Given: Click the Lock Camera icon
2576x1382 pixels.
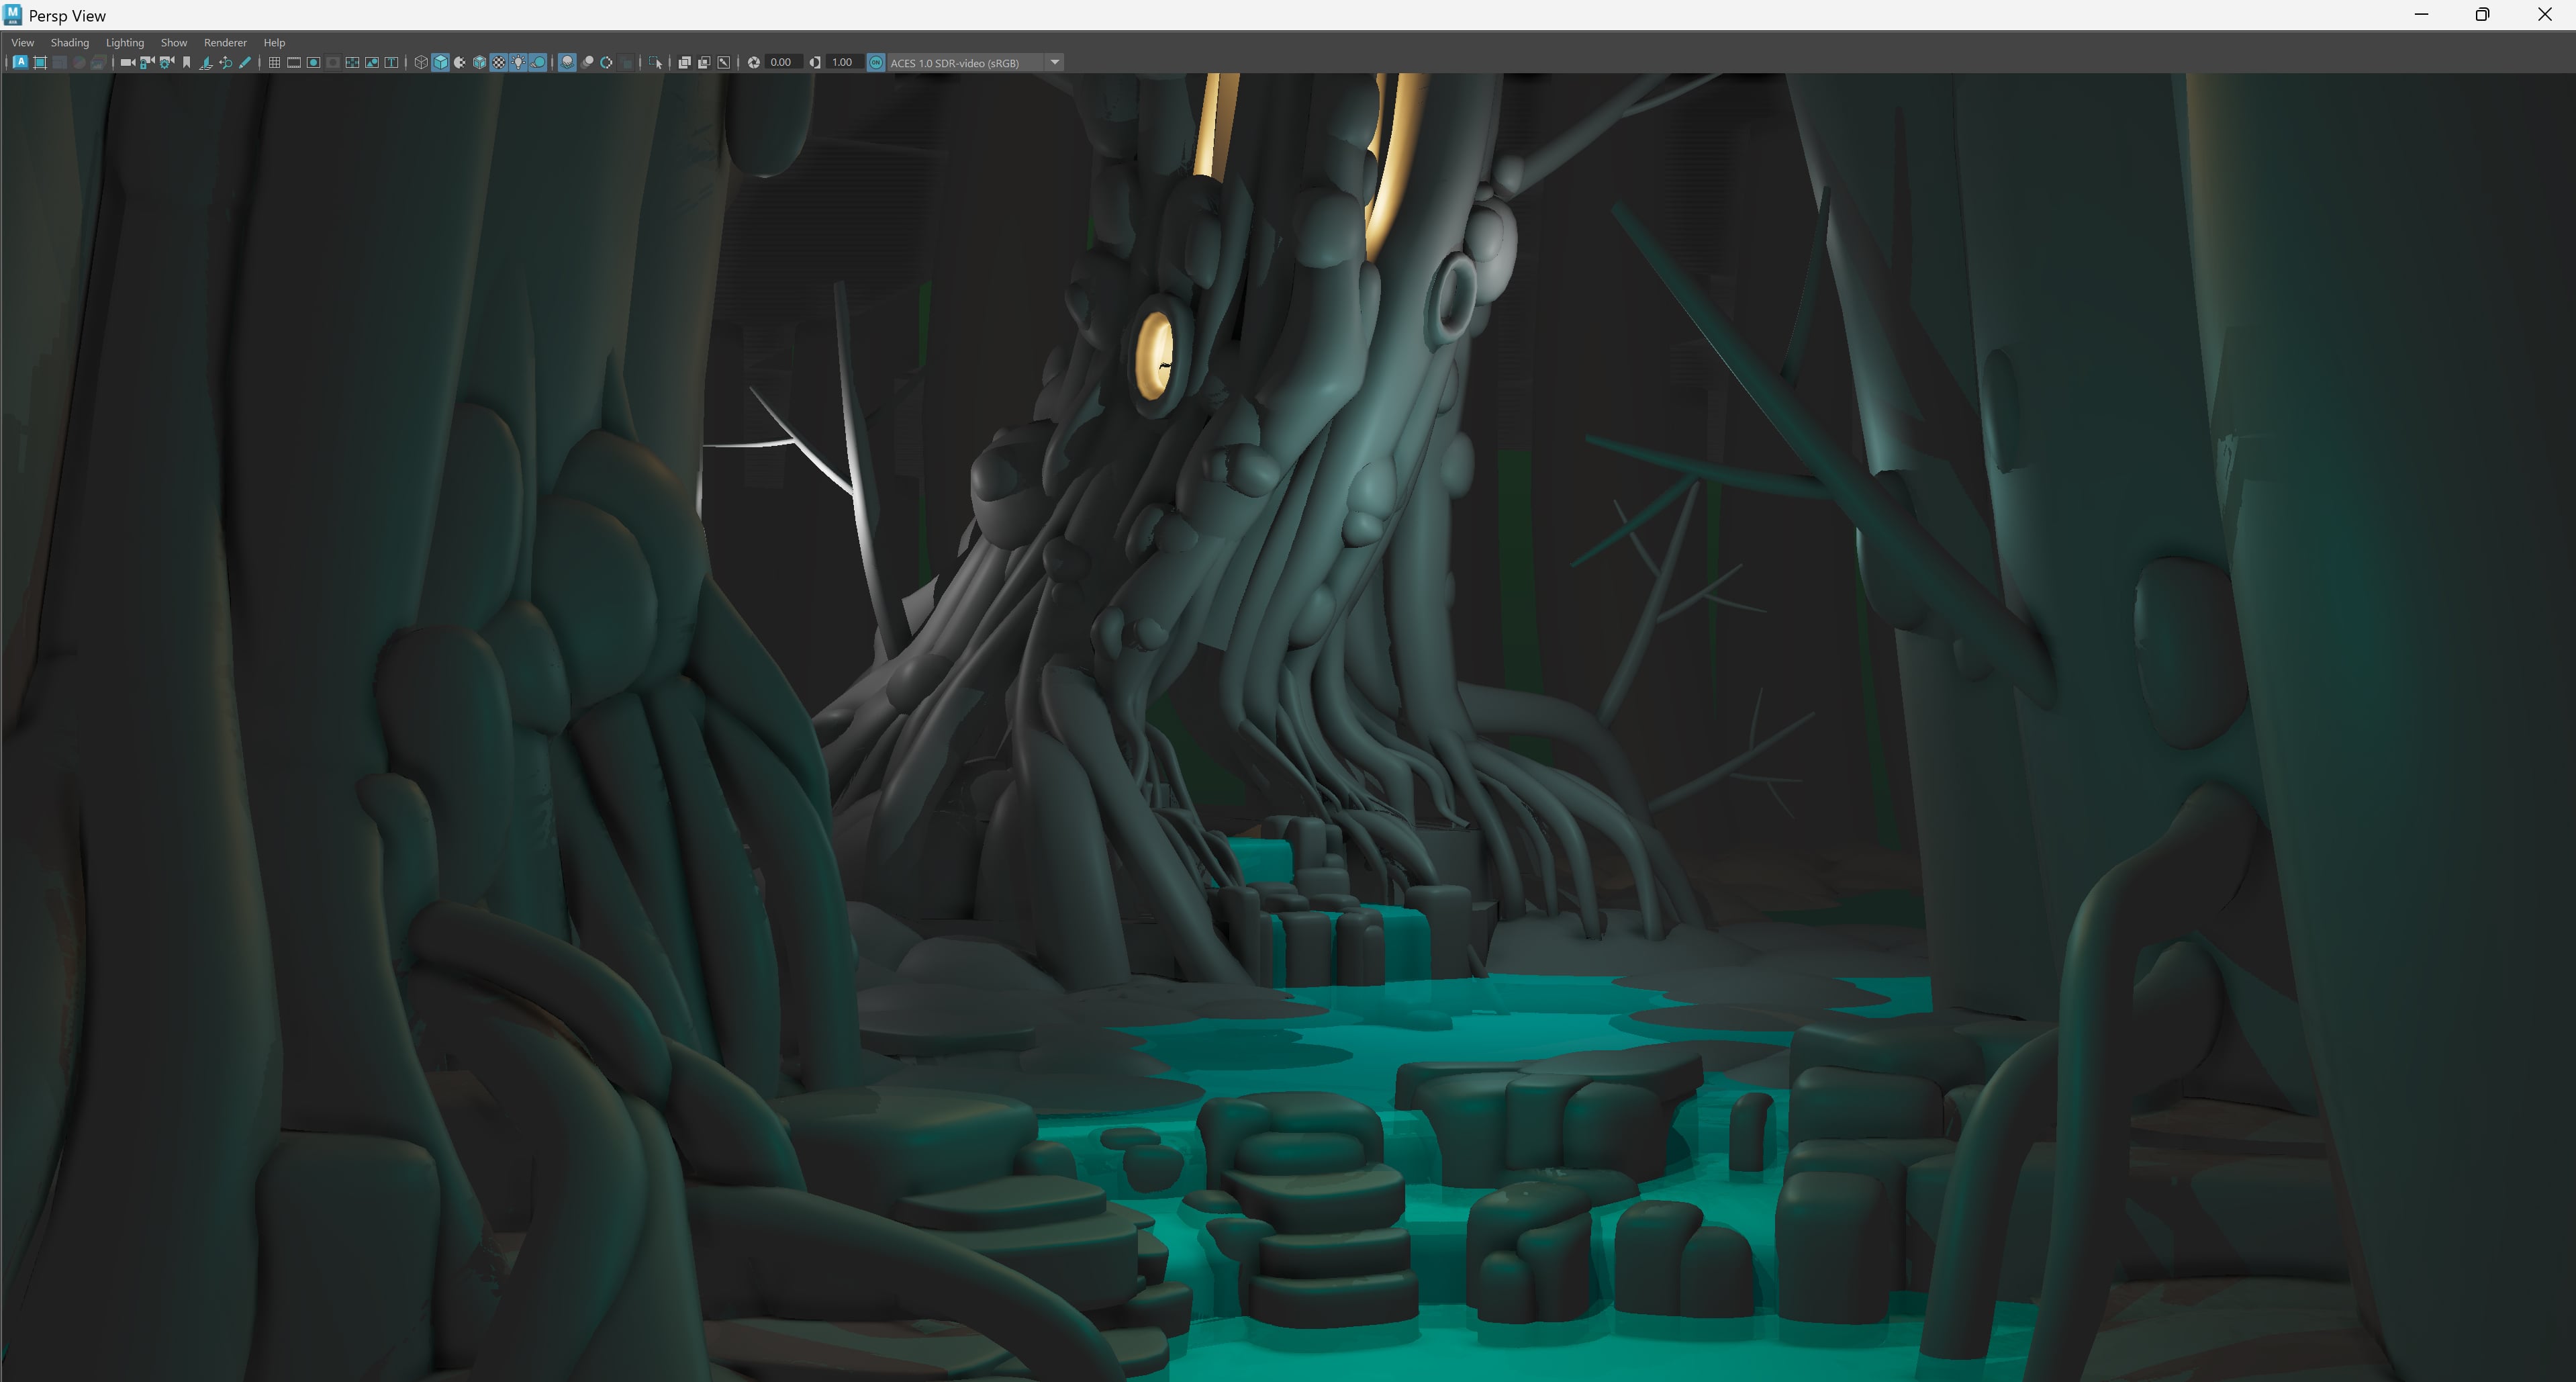Looking at the screenshot, I should [x=147, y=62].
